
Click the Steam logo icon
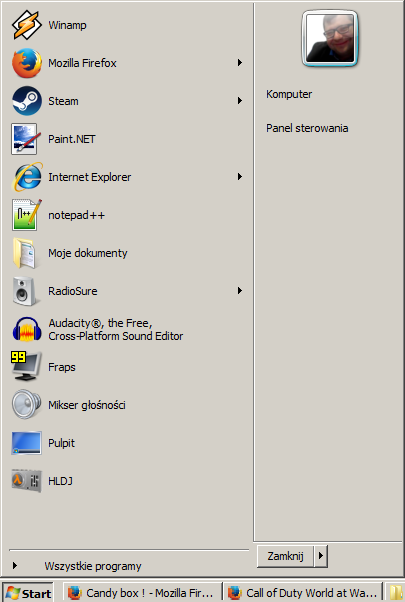[x=26, y=101]
